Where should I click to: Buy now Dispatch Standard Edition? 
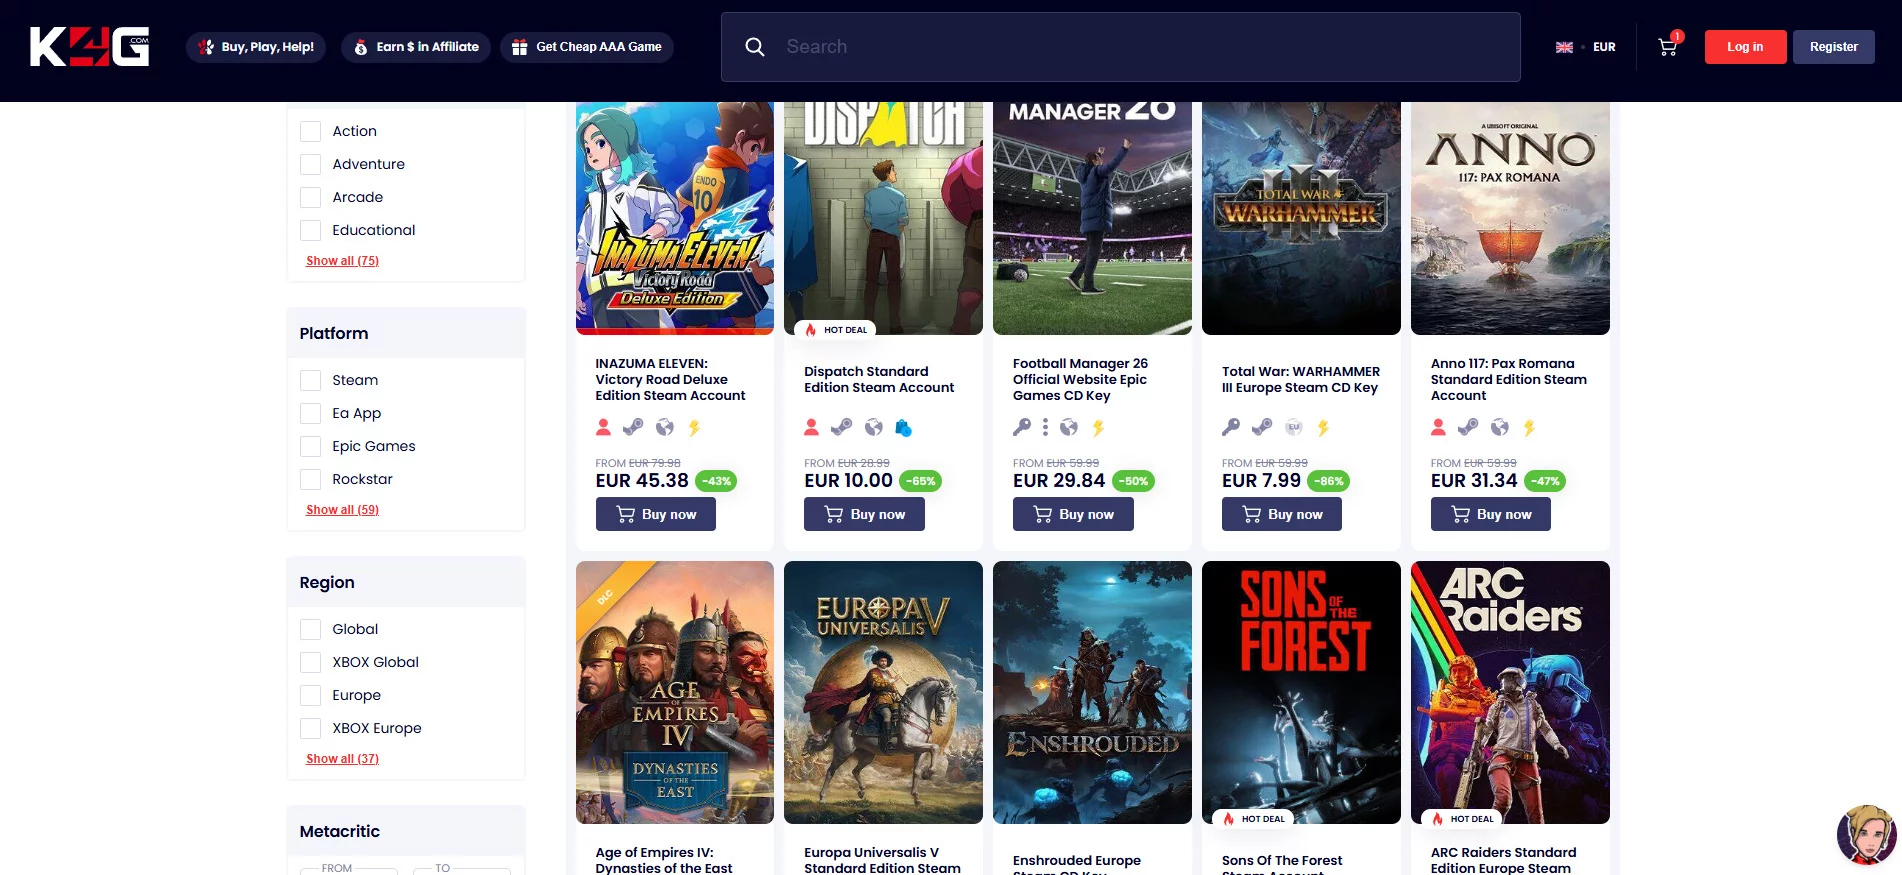(864, 514)
